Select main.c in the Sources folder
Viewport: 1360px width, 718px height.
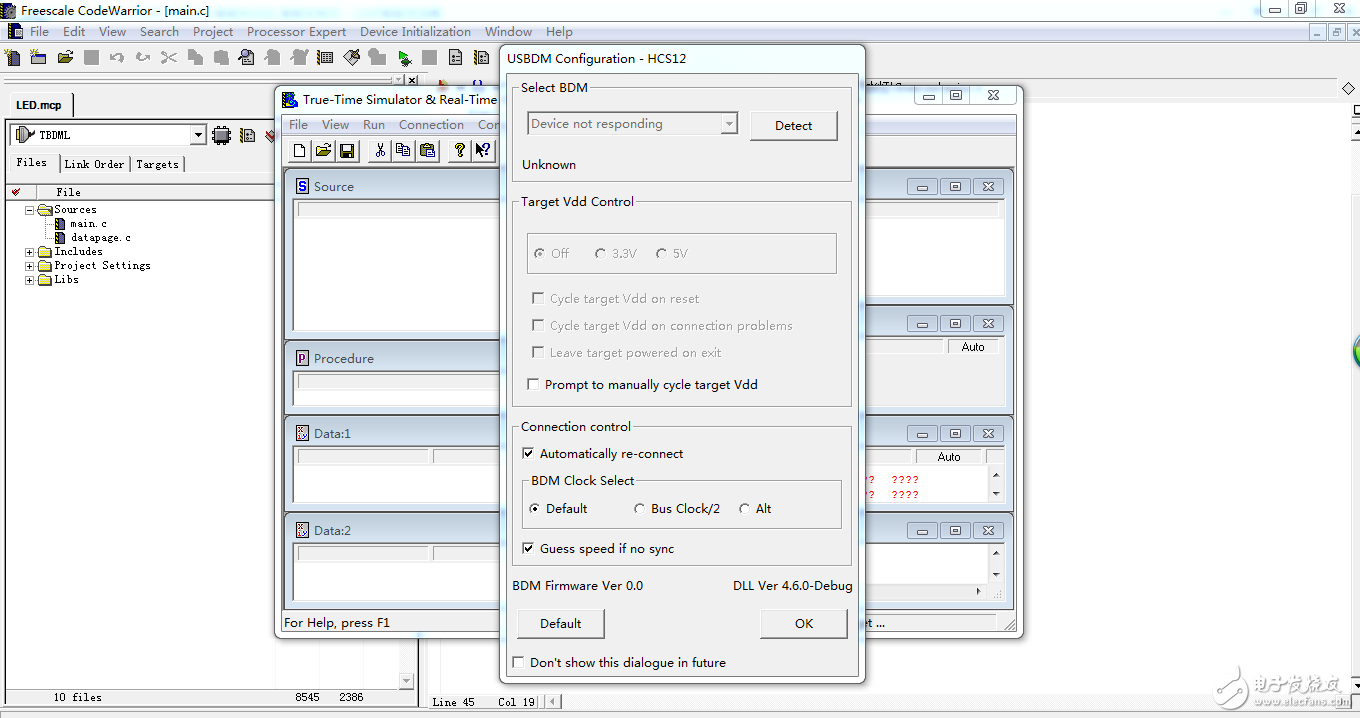tap(88, 224)
